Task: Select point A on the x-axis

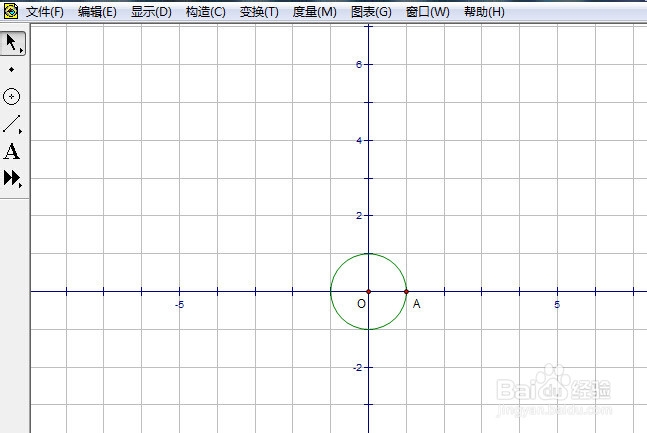Action: [406, 291]
